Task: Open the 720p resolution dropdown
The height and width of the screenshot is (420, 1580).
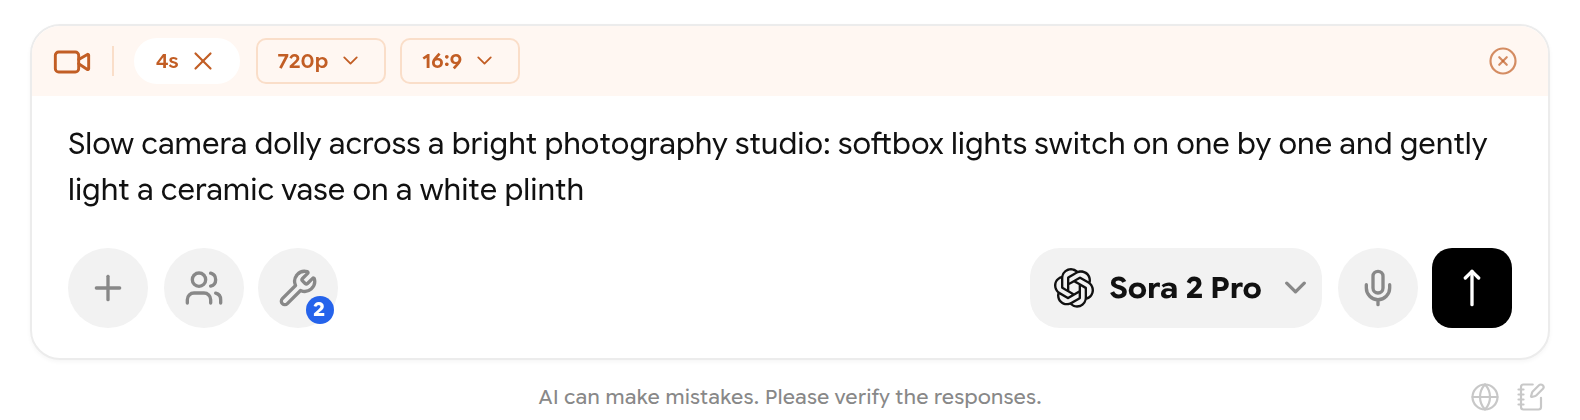Action: tap(321, 61)
